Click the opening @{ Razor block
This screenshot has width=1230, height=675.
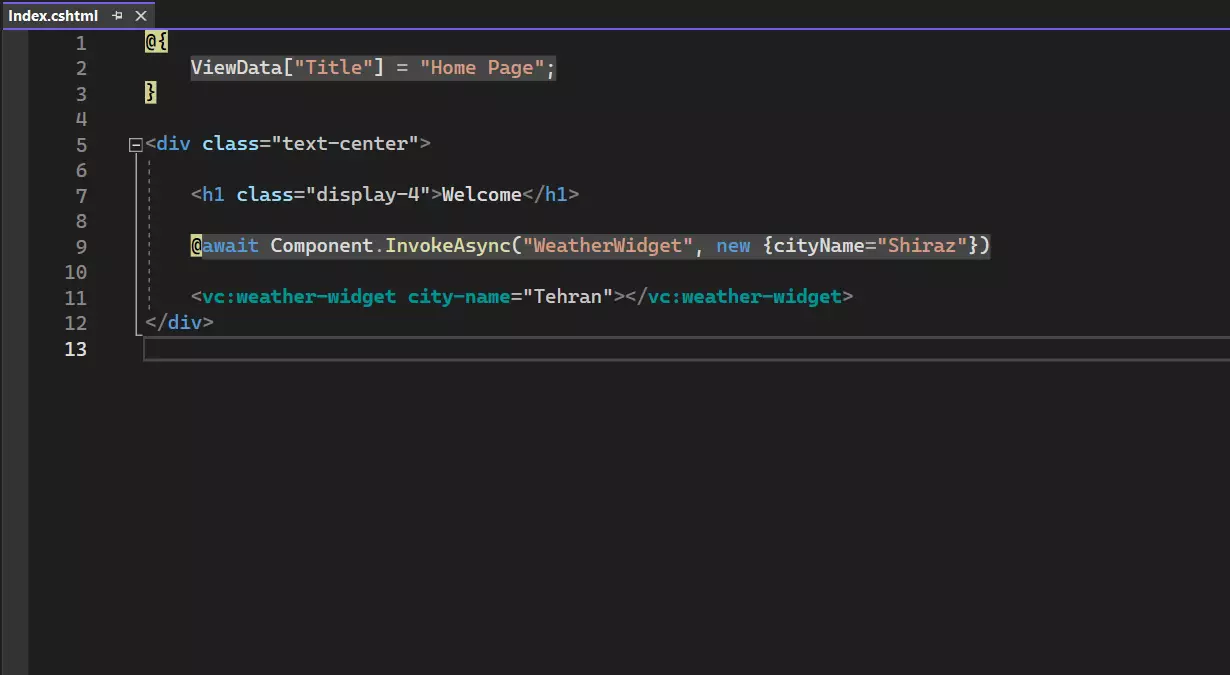[x=156, y=43]
